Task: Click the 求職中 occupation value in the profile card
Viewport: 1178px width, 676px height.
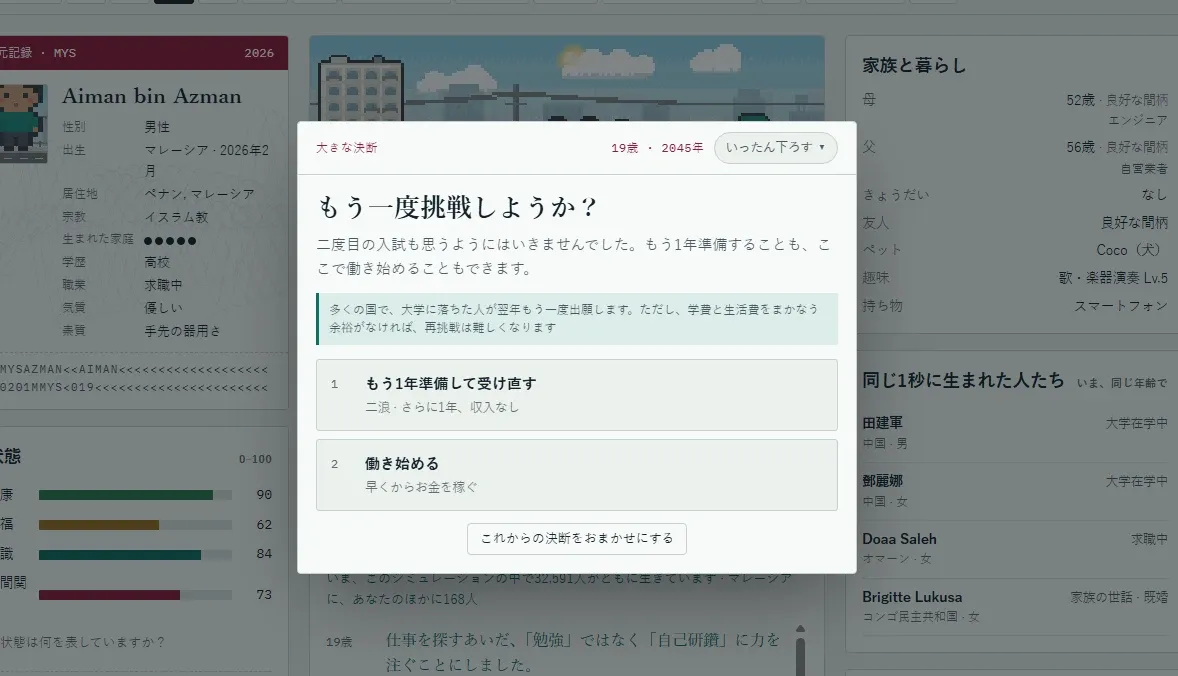Action: (x=163, y=285)
